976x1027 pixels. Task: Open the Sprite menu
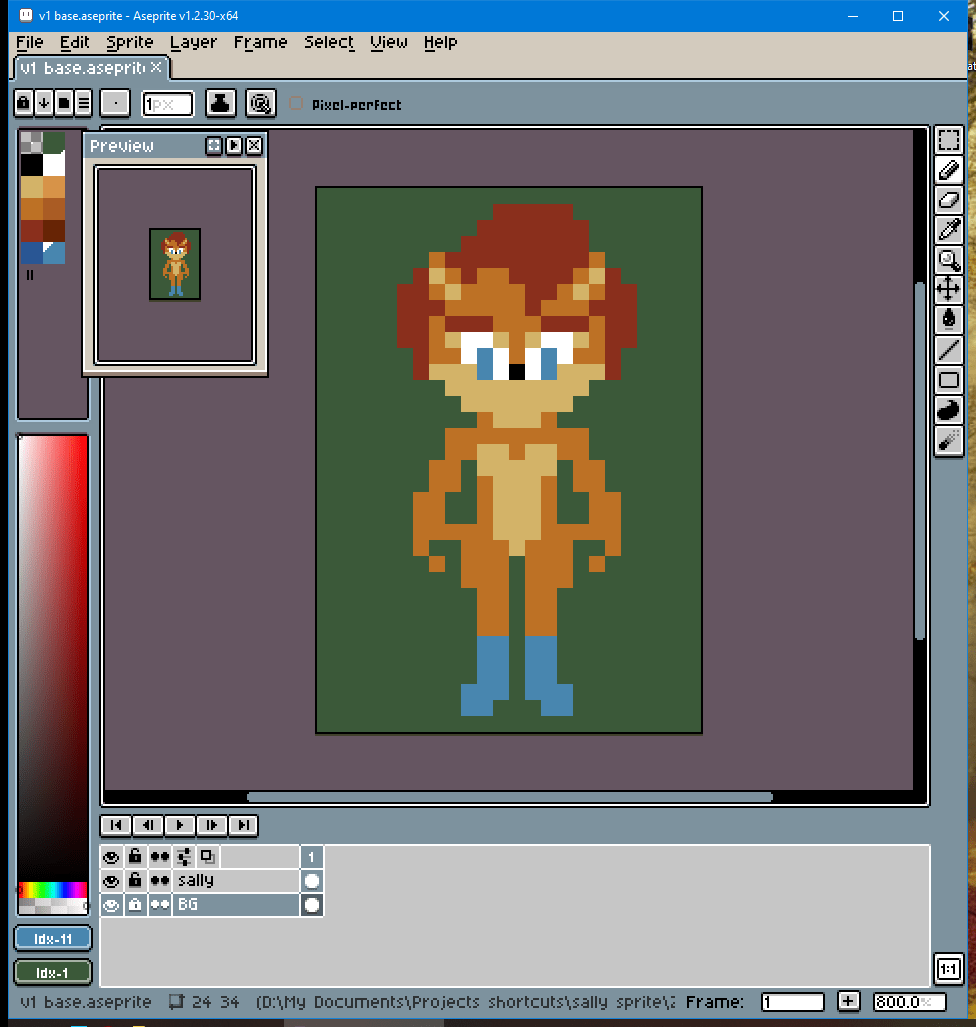coord(130,42)
